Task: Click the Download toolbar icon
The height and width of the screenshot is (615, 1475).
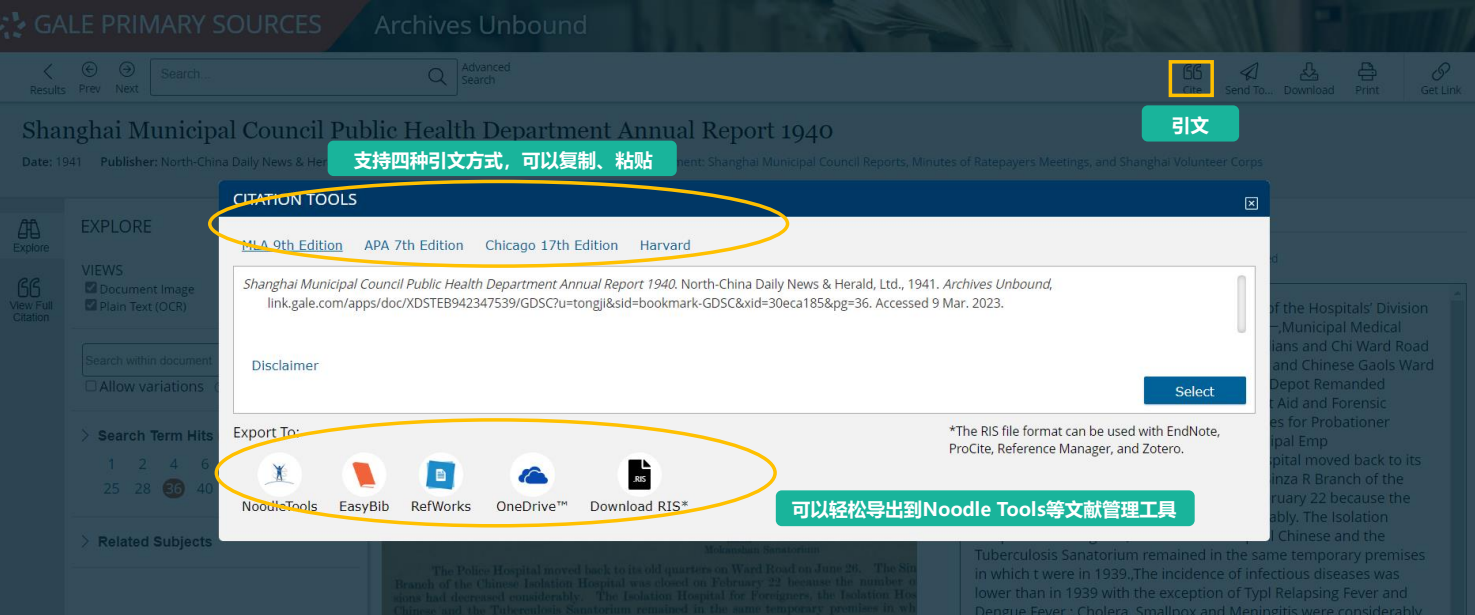Action: (x=1308, y=78)
